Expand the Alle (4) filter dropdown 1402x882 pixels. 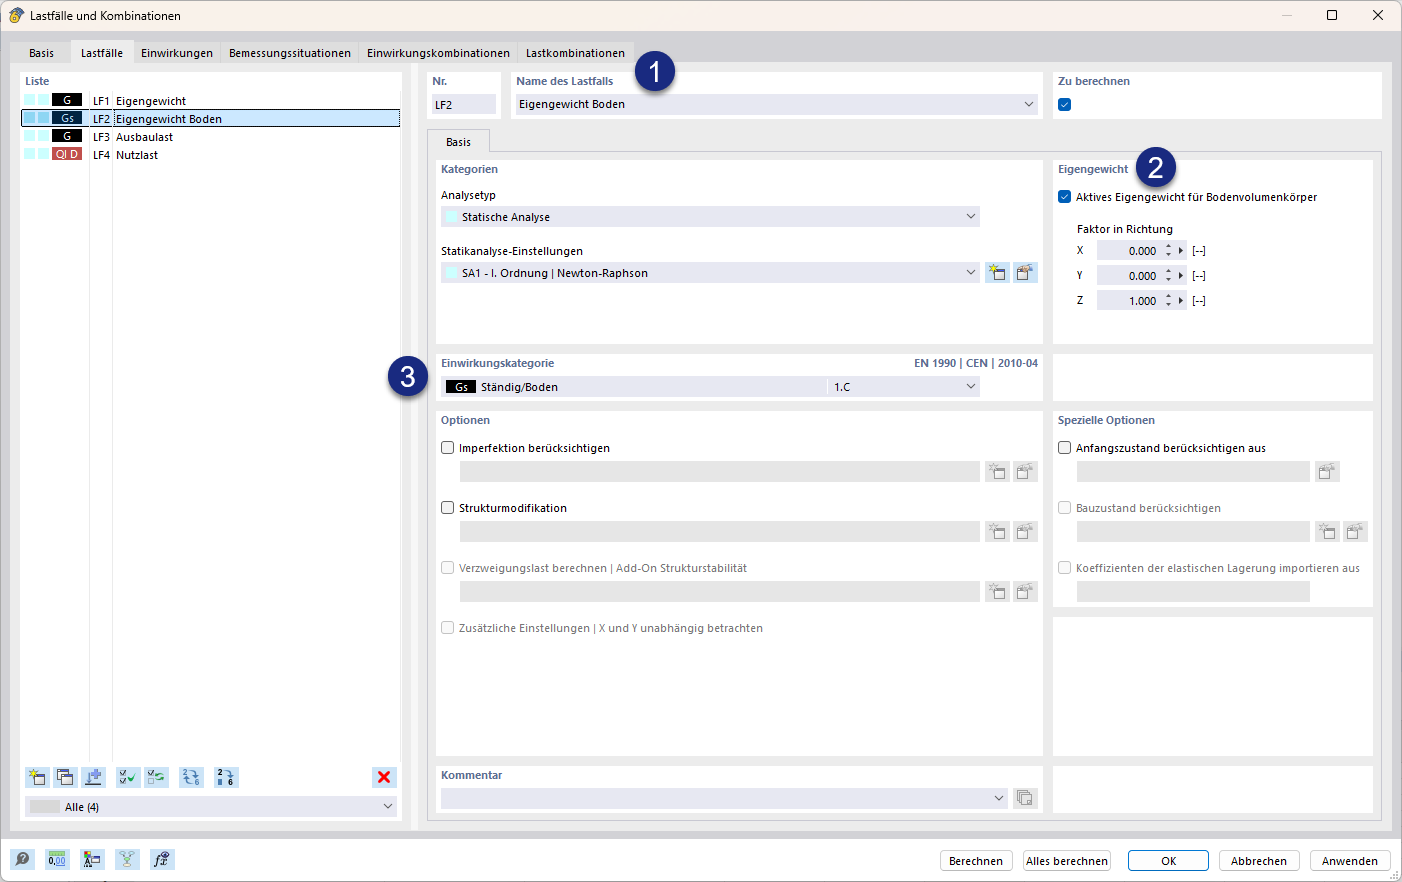[x=211, y=807]
